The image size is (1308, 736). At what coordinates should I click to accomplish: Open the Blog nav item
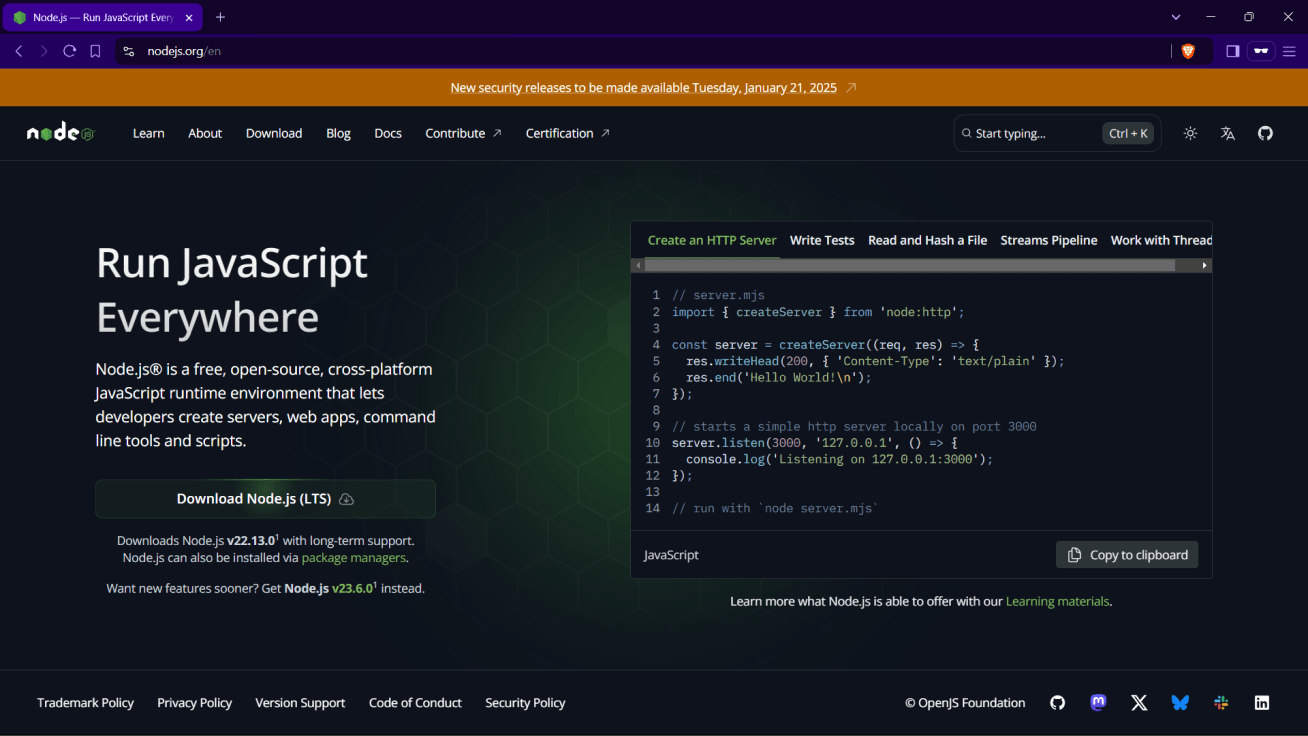pos(338,133)
